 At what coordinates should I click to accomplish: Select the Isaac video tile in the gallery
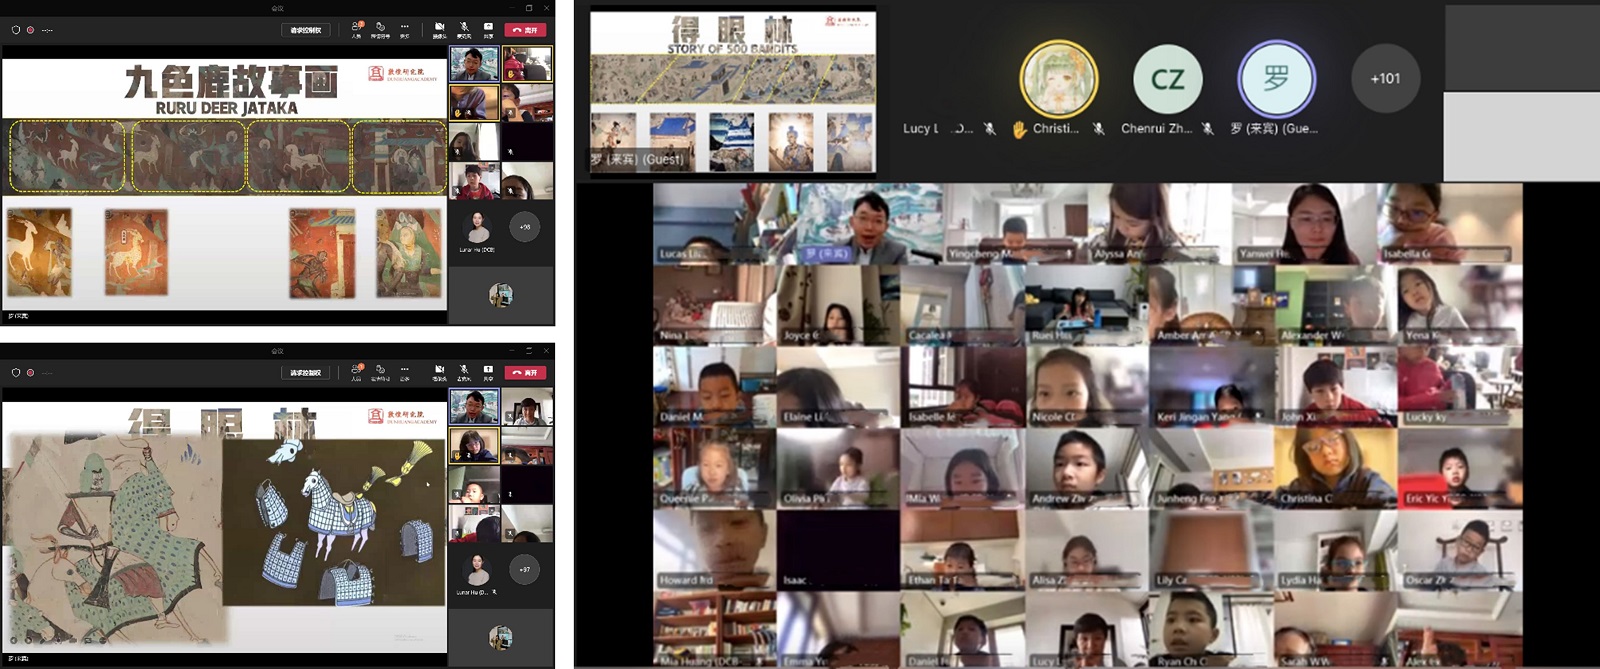(x=839, y=550)
